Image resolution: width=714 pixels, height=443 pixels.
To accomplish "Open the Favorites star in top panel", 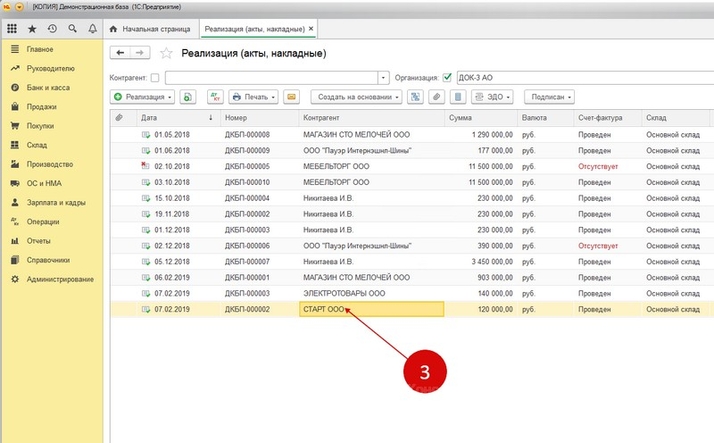I will pyautogui.click(x=33, y=28).
